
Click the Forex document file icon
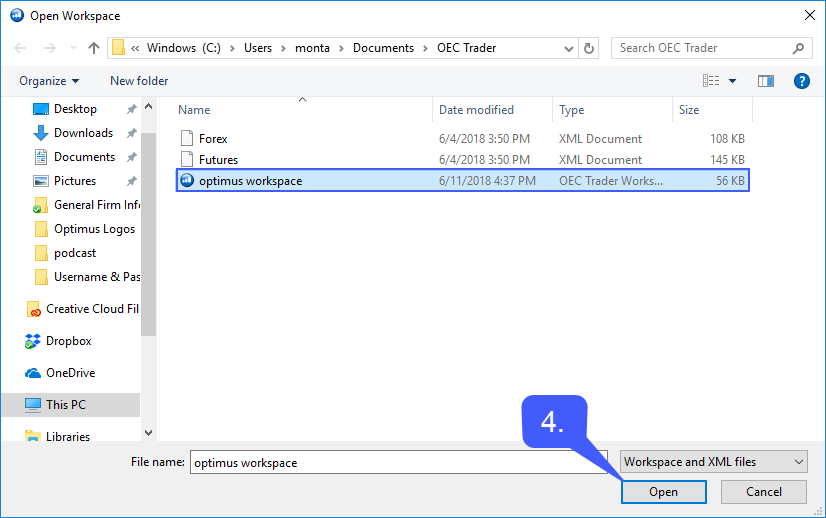click(186, 138)
